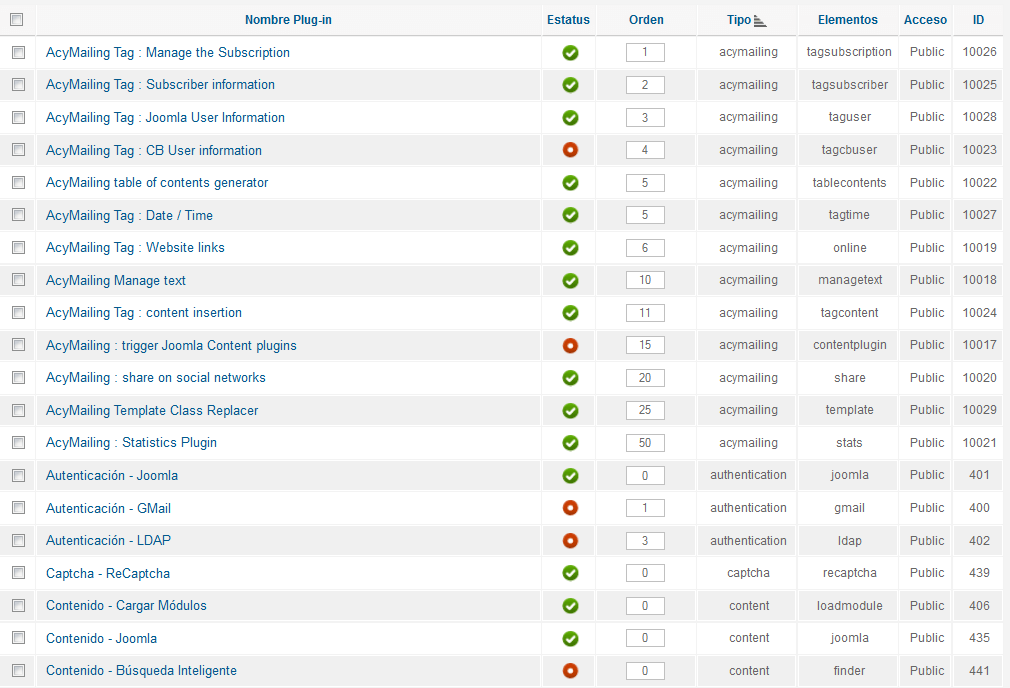Toggle status of AcyMailing Tag : Date / Time

click(570, 215)
